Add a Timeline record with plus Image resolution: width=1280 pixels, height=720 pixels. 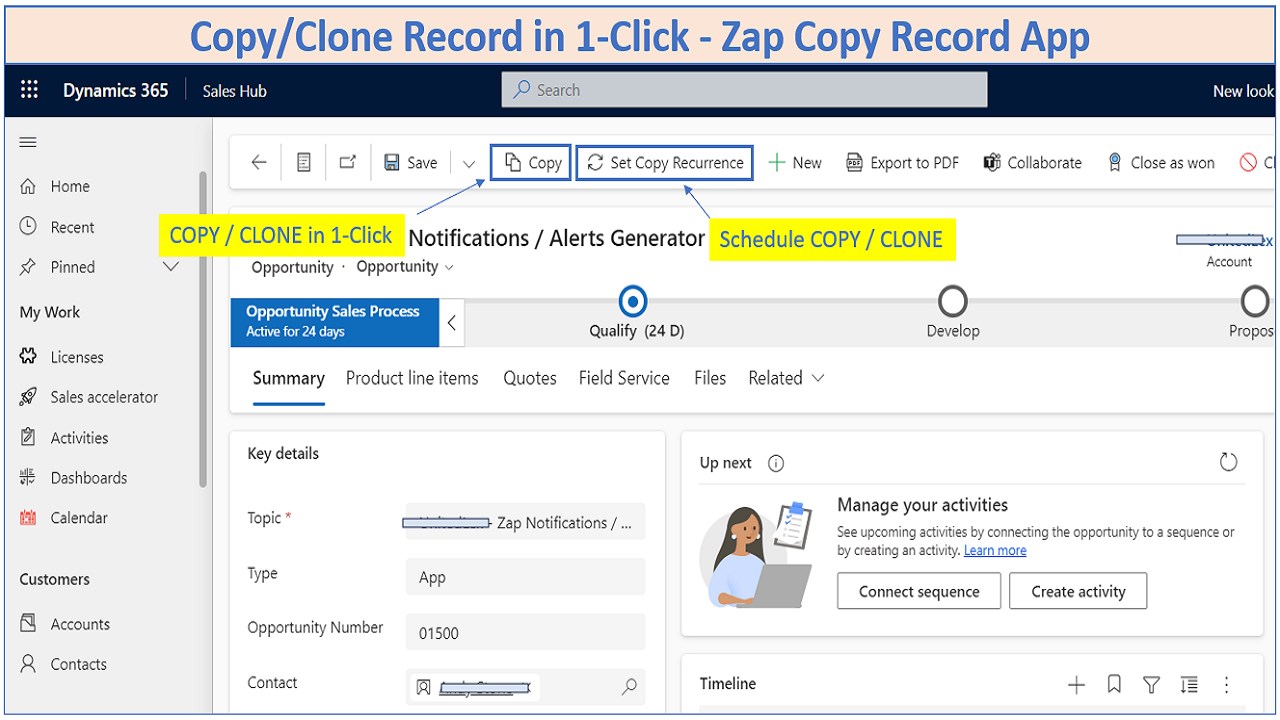pos(1076,685)
